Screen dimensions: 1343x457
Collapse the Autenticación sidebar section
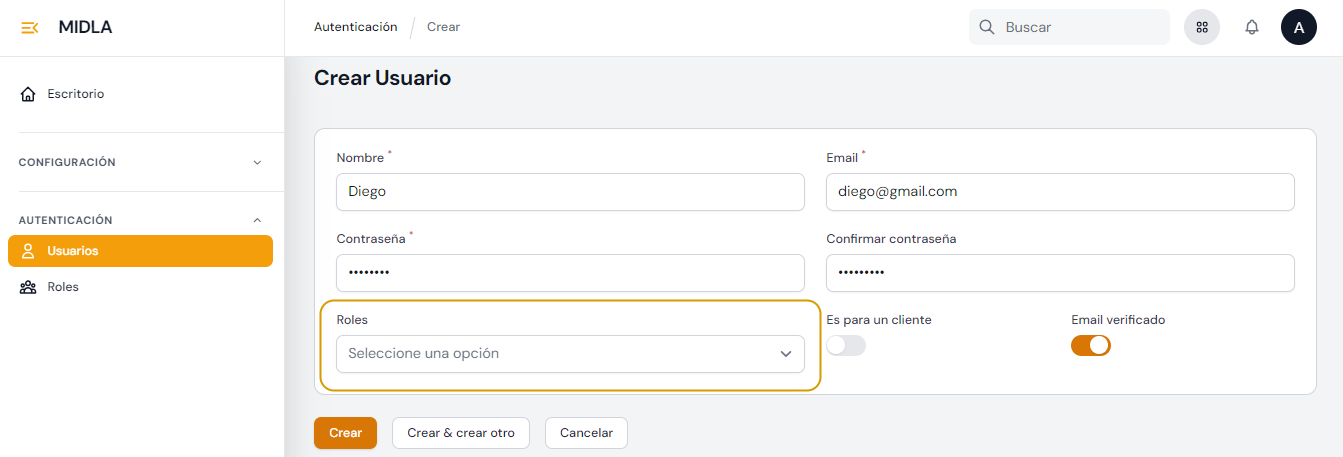click(x=257, y=220)
